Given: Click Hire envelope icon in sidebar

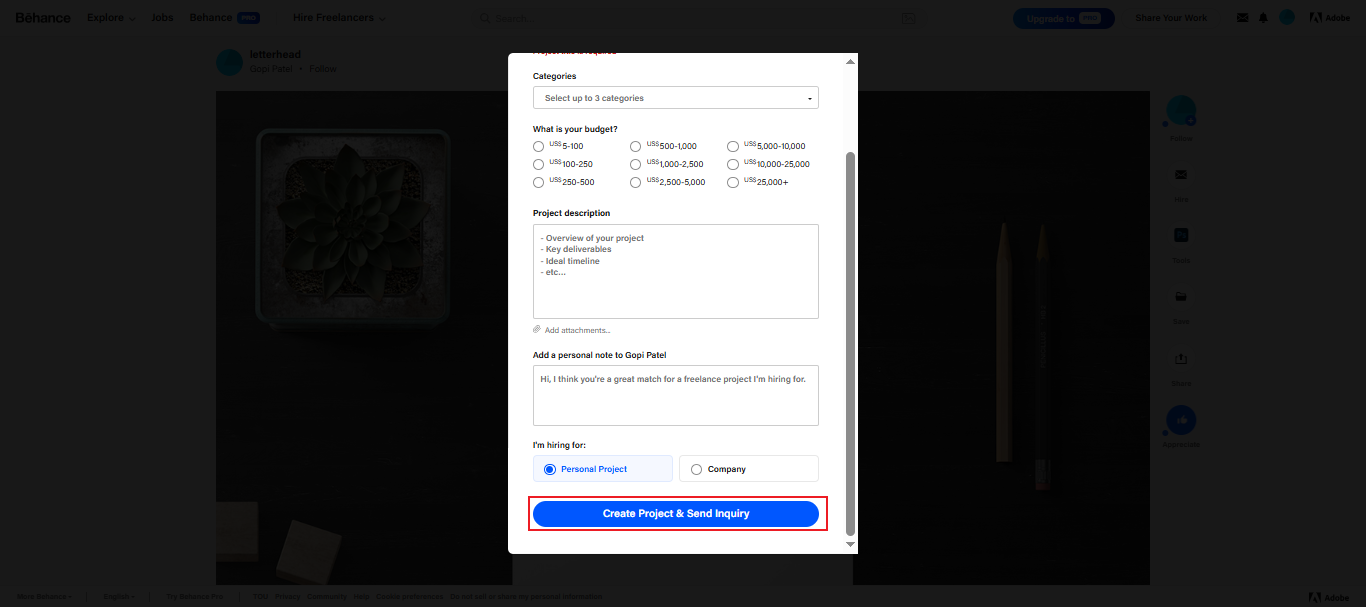Looking at the screenshot, I should pos(1181,174).
